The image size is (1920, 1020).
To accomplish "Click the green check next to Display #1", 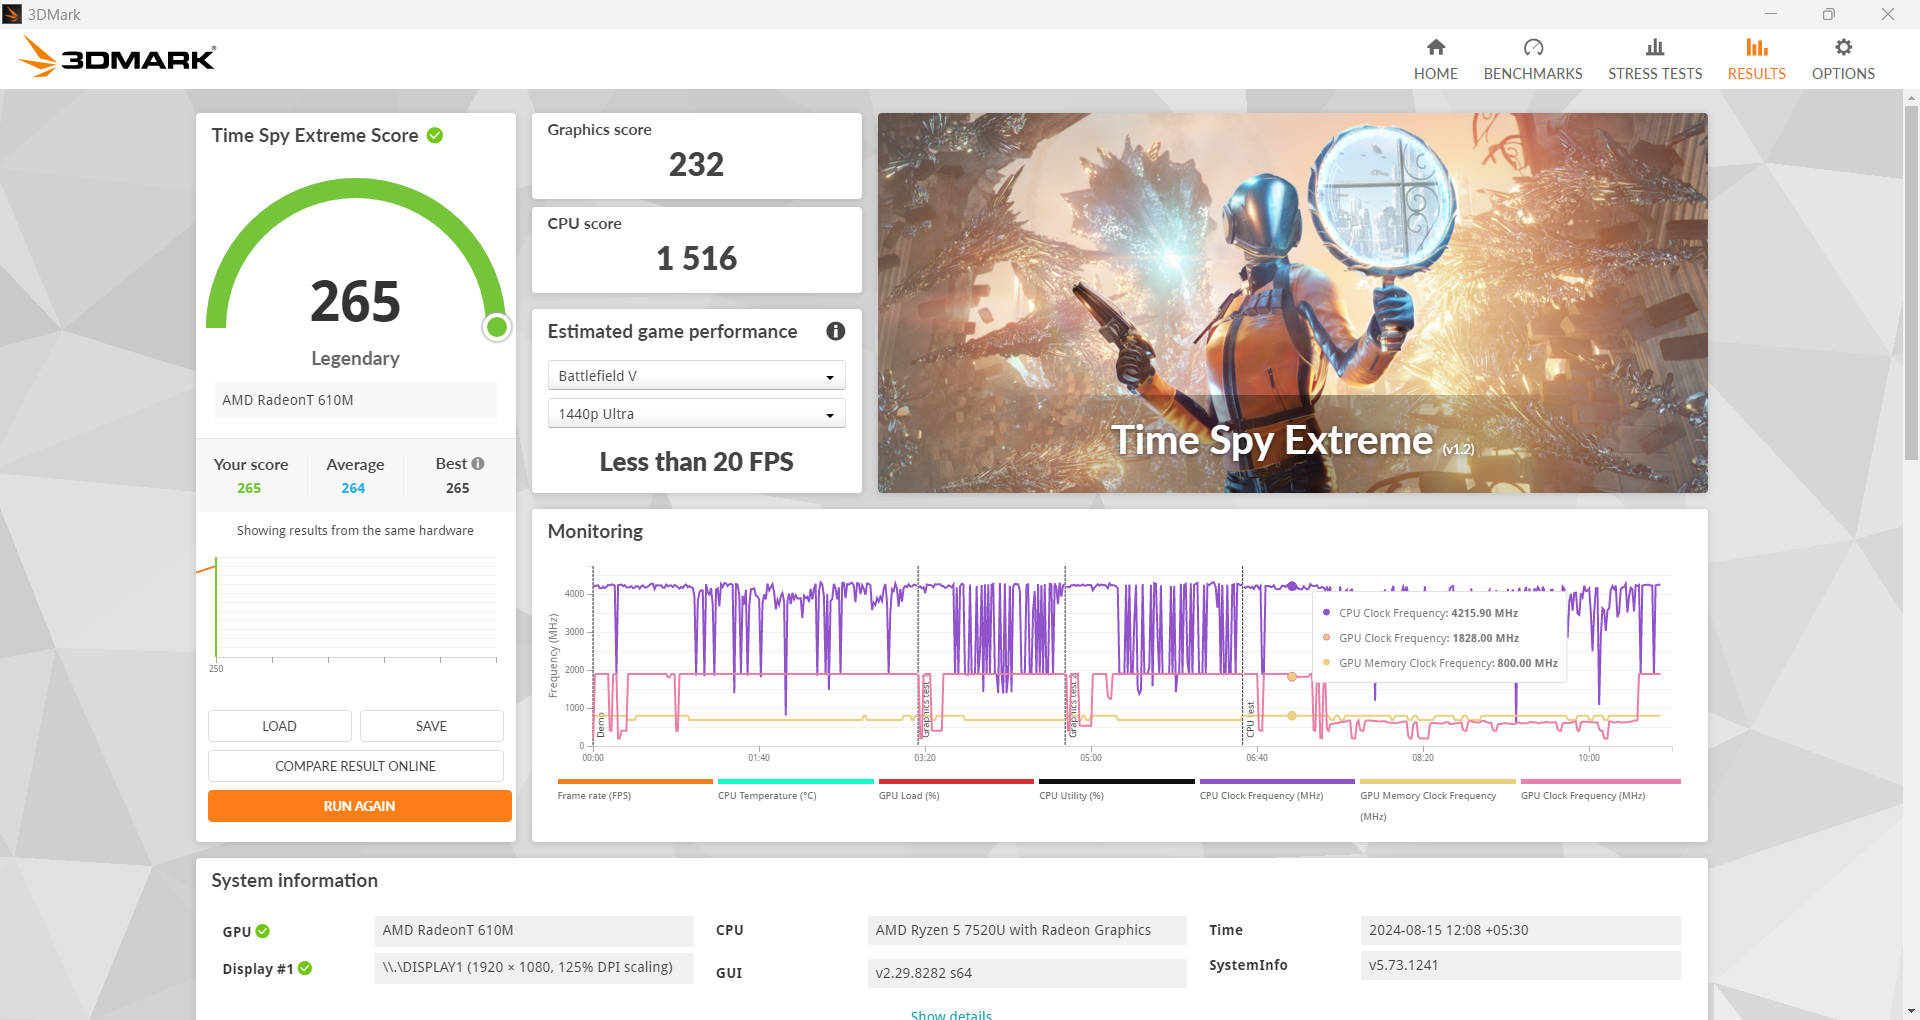I will click(305, 968).
